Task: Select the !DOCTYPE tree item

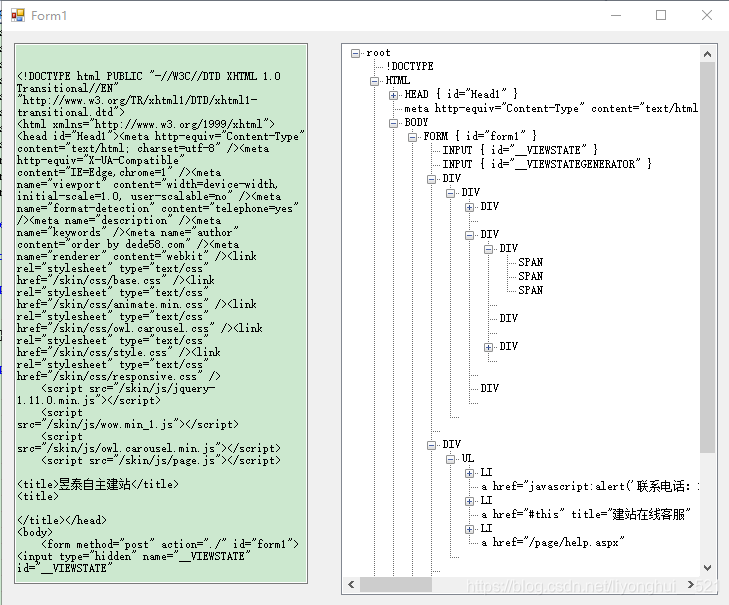Action: coord(409,66)
